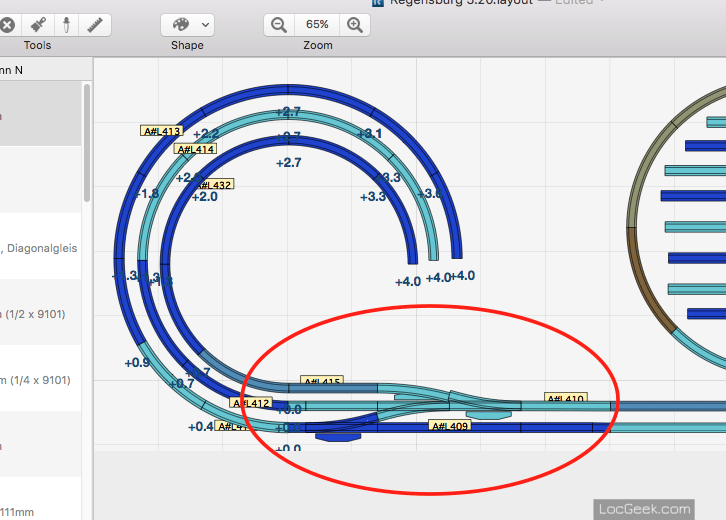Viewport: 726px width, 520px height.
Task: Click the +2.2 height label near A#L413
Action: click(x=206, y=134)
